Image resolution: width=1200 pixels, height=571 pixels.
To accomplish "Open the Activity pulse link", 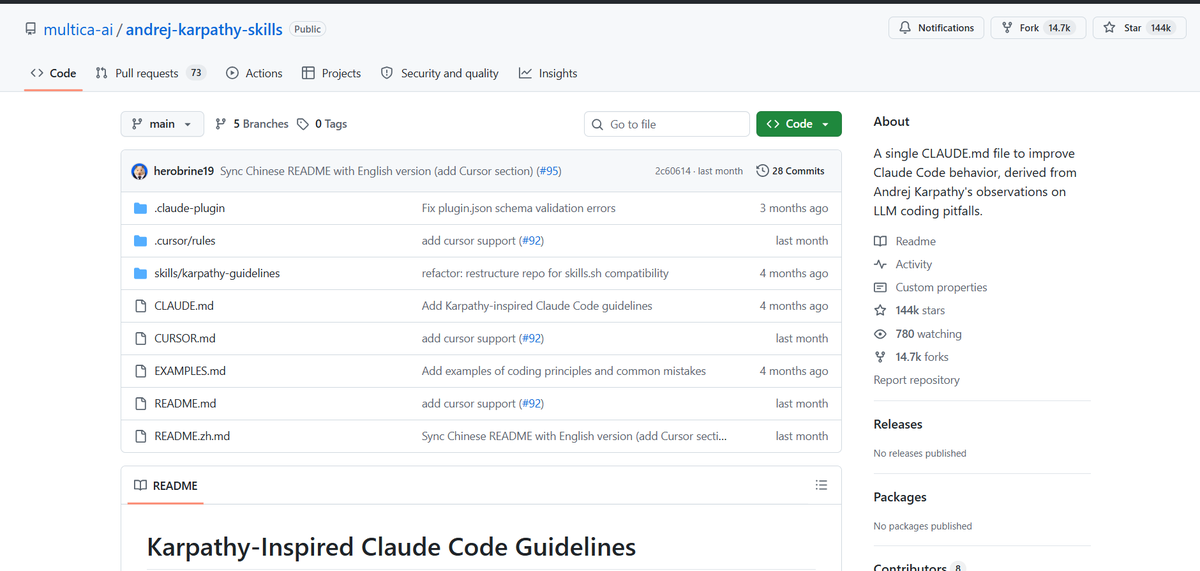I will pyautogui.click(x=903, y=264).
